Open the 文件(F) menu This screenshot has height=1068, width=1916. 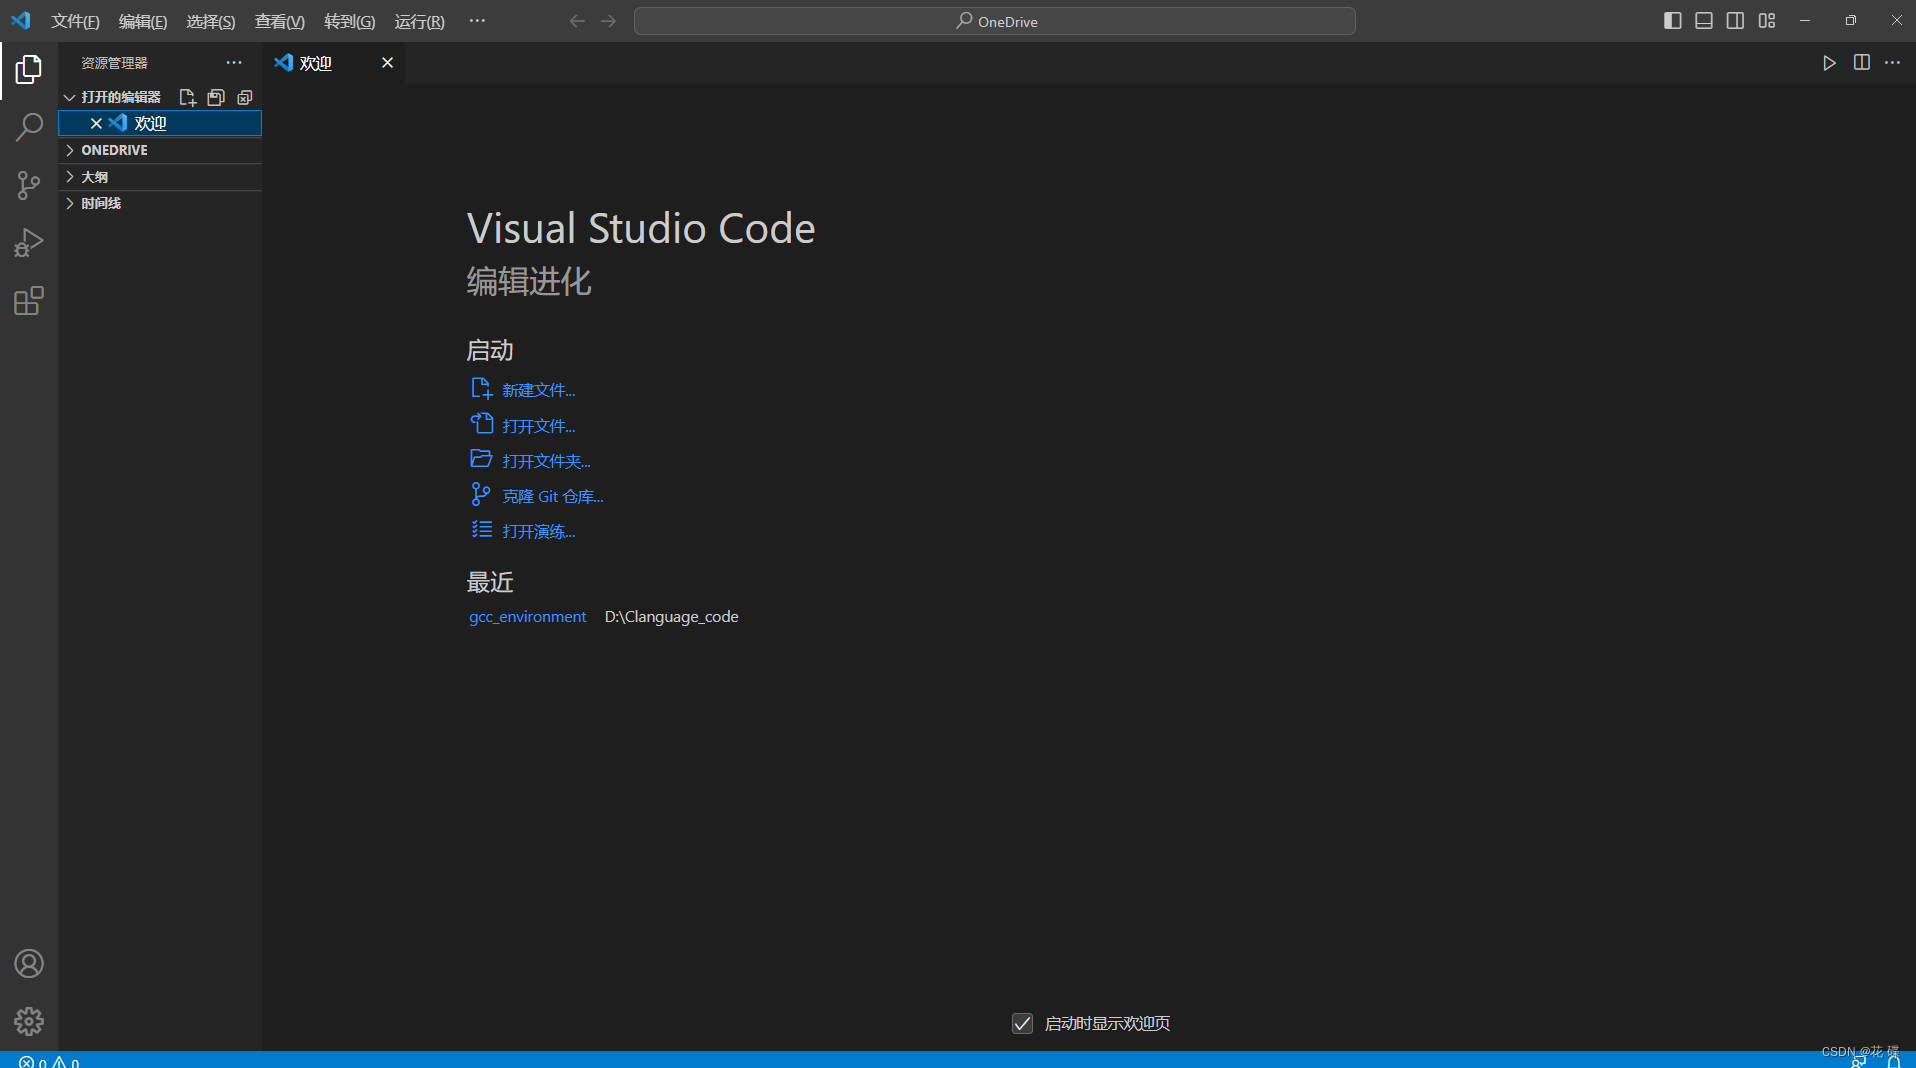coord(75,21)
